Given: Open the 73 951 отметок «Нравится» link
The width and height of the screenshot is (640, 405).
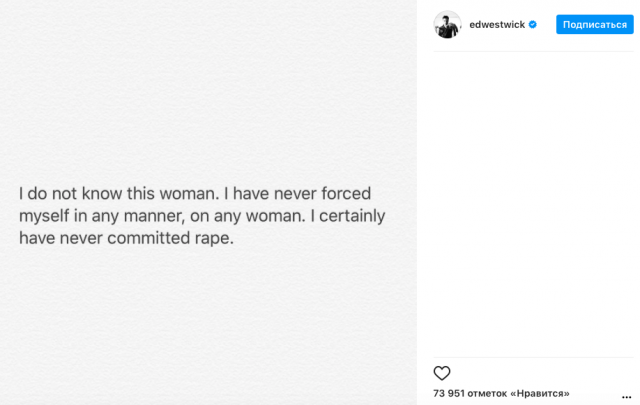Looking at the screenshot, I should (501, 394).
